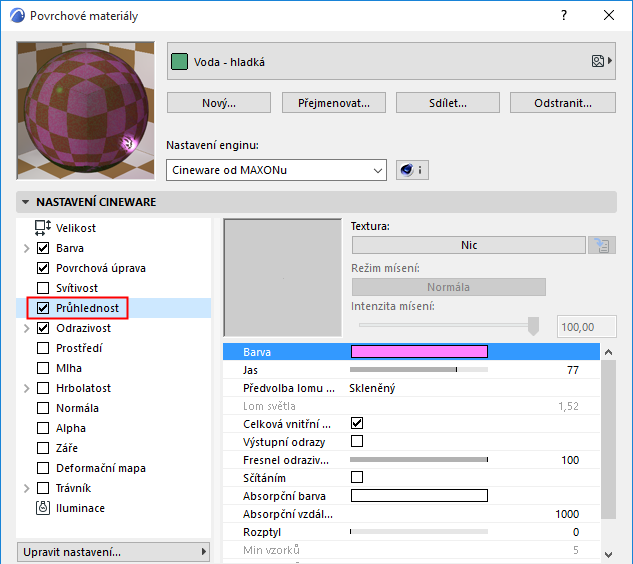The image size is (633, 564).
Task: Enable the Normála channel checkbox
Action: (x=43, y=408)
